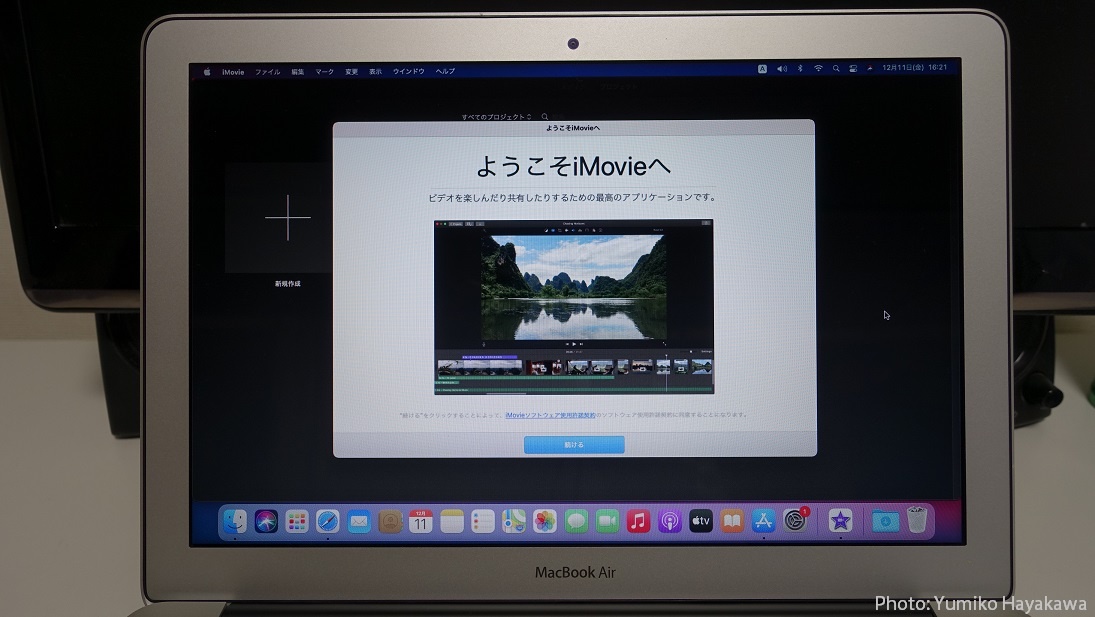This screenshot has width=1095, height=617.
Task: Open the Wi-Fi status menu
Action: 818,68
